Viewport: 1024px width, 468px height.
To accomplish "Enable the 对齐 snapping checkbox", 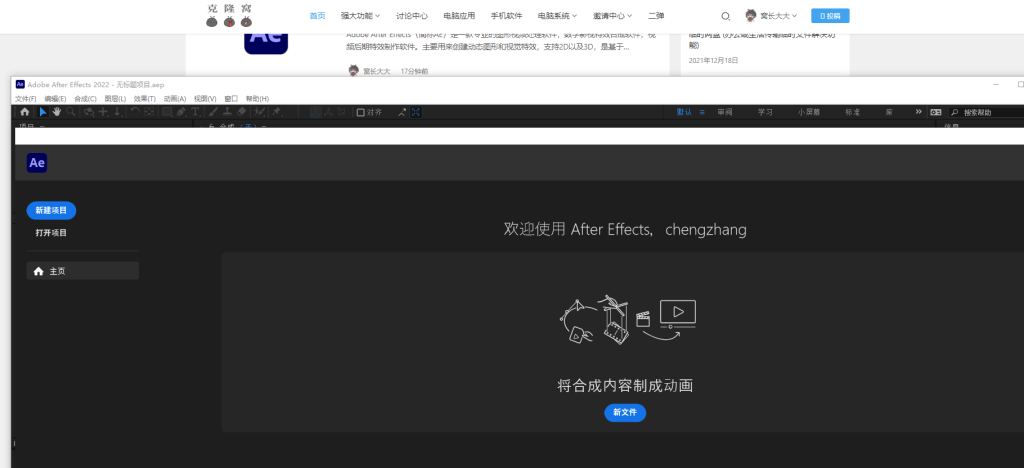I will coord(360,112).
